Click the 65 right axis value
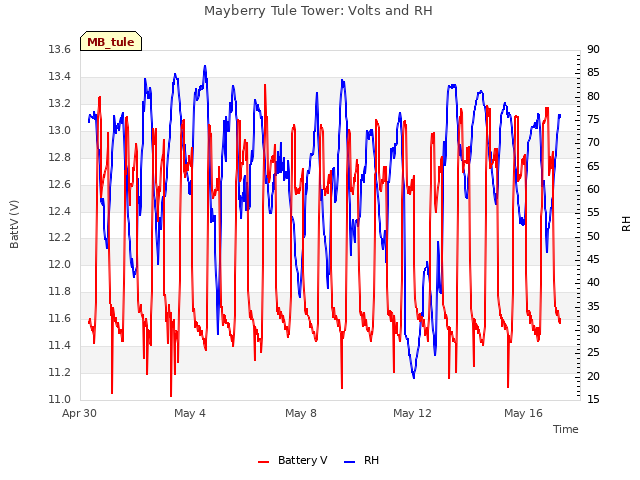Image resolution: width=640 pixels, height=480 pixels. coord(593,166)
